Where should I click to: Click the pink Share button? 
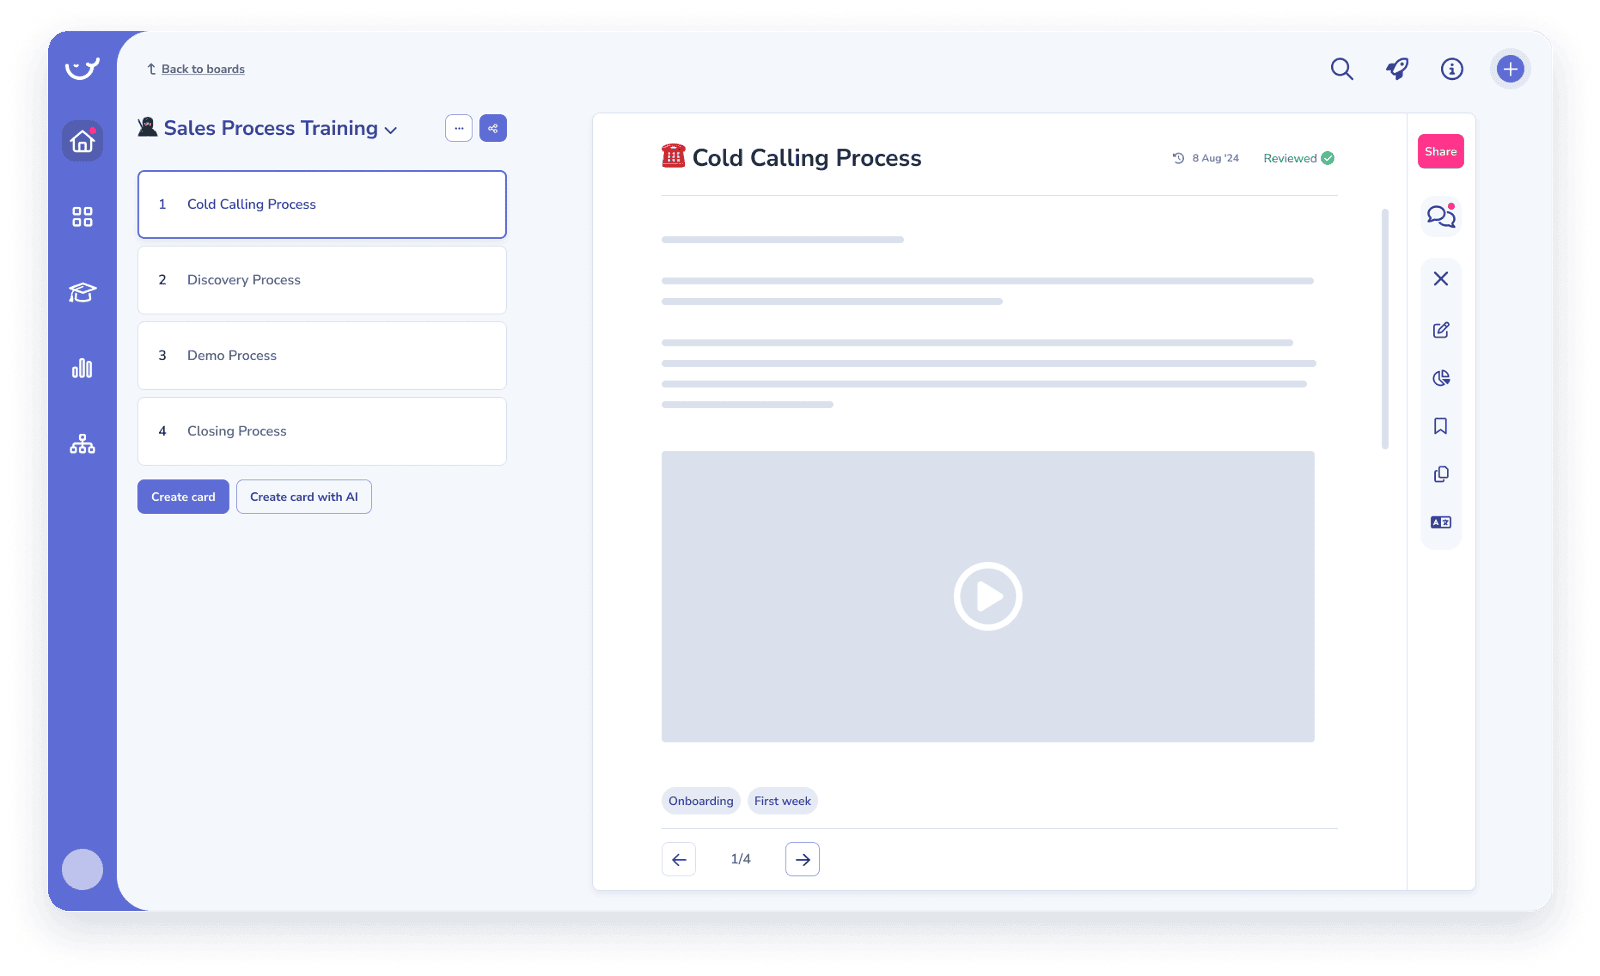[1441, 151]
